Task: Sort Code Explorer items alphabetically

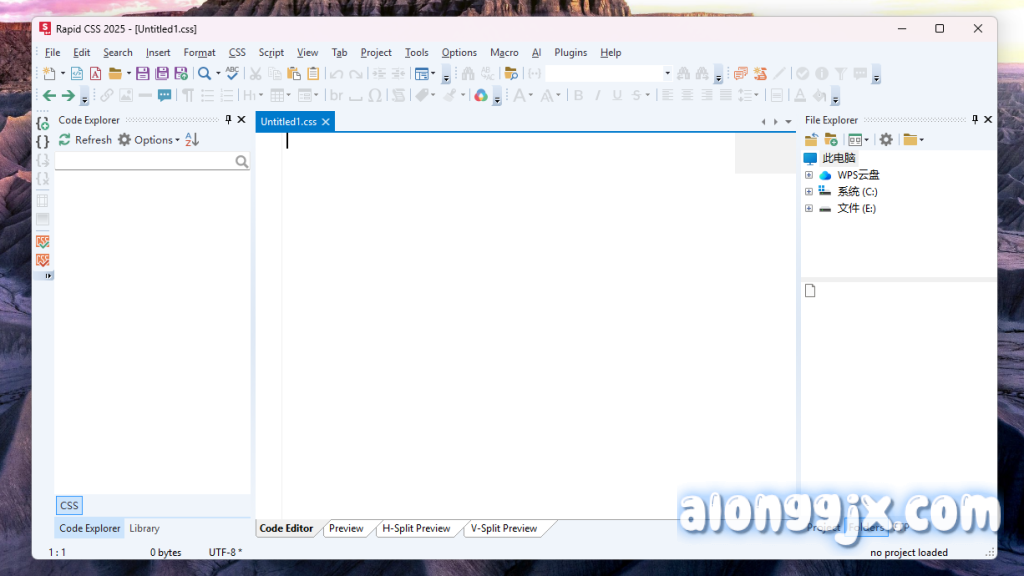Action: coord(192,140)
